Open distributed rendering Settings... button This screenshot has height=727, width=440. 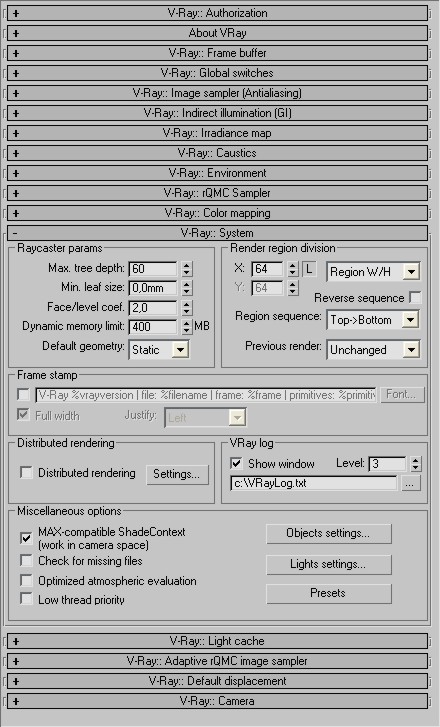(x=178, y=474)
